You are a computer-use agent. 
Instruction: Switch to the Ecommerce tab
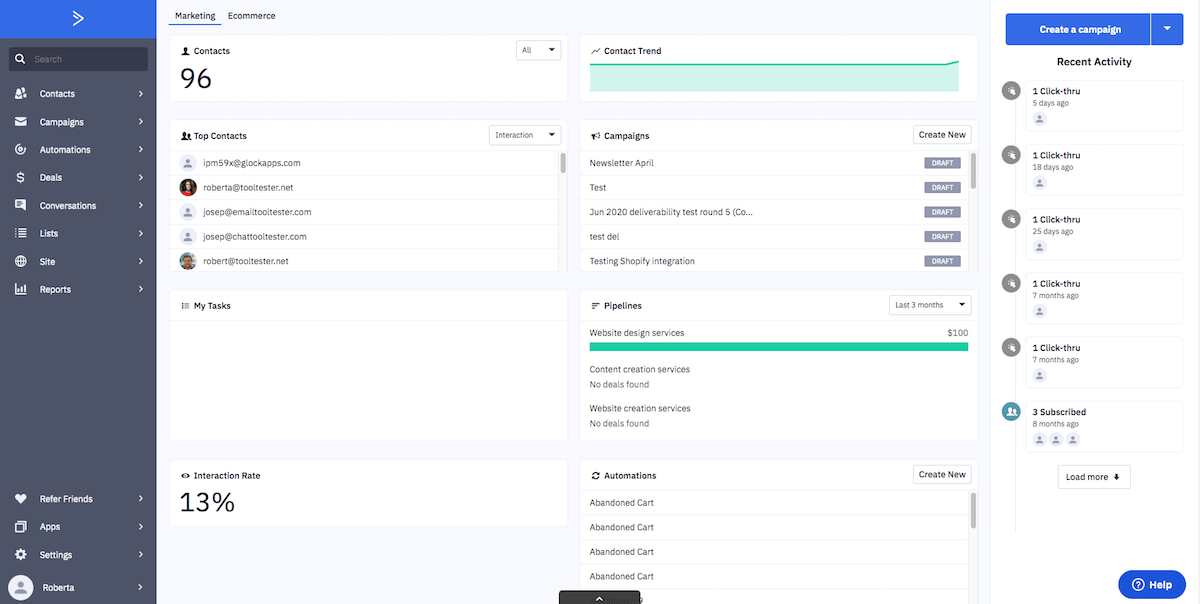pos(251,15)
